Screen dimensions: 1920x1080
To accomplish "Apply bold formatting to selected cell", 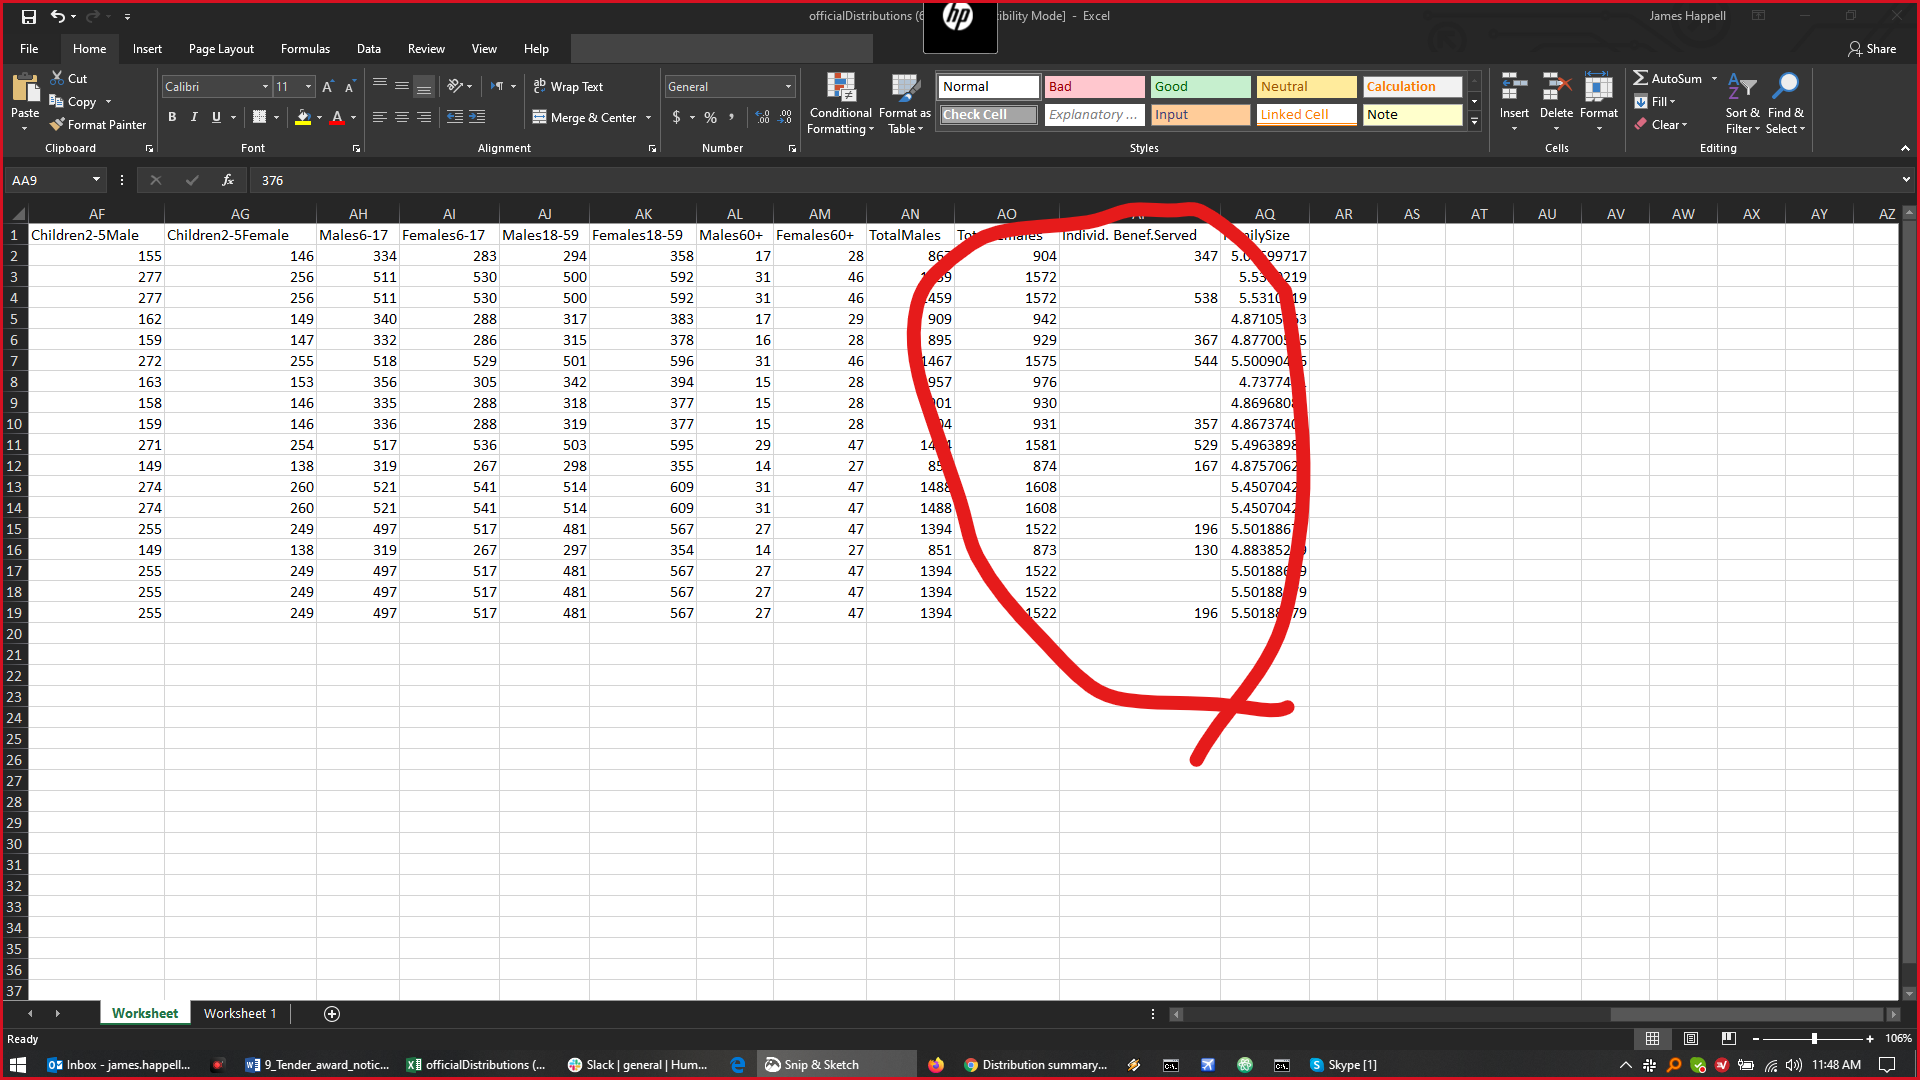I will tap(172, 117).
